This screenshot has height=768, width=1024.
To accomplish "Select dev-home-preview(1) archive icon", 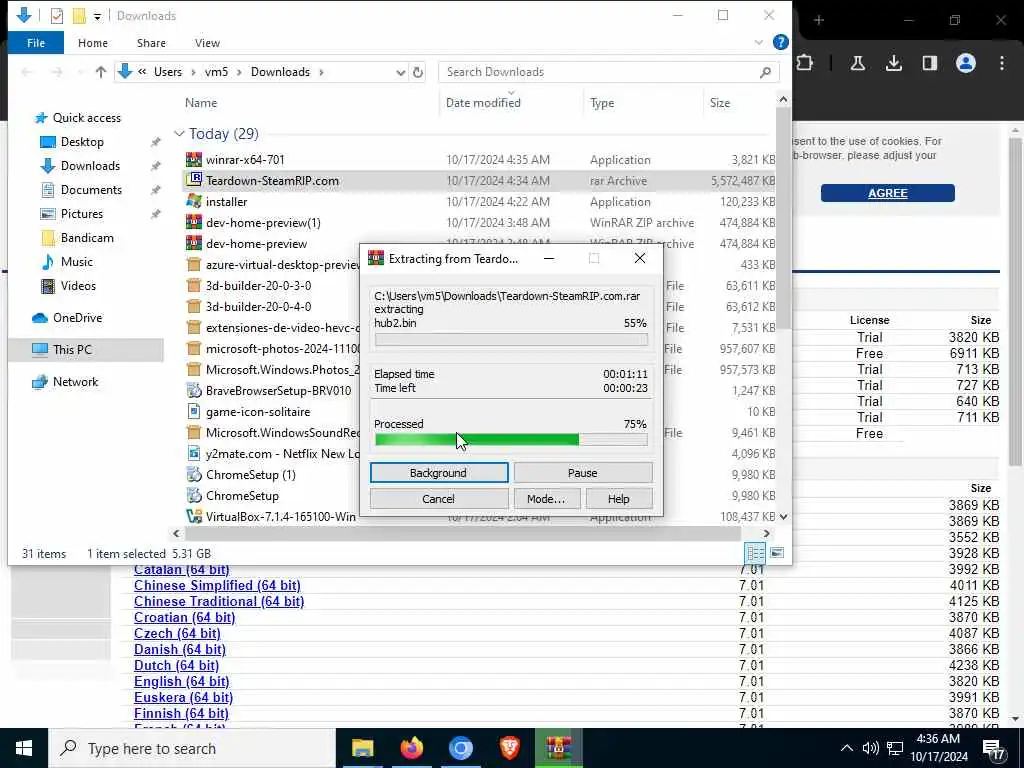I will click(x=194, y=223).
